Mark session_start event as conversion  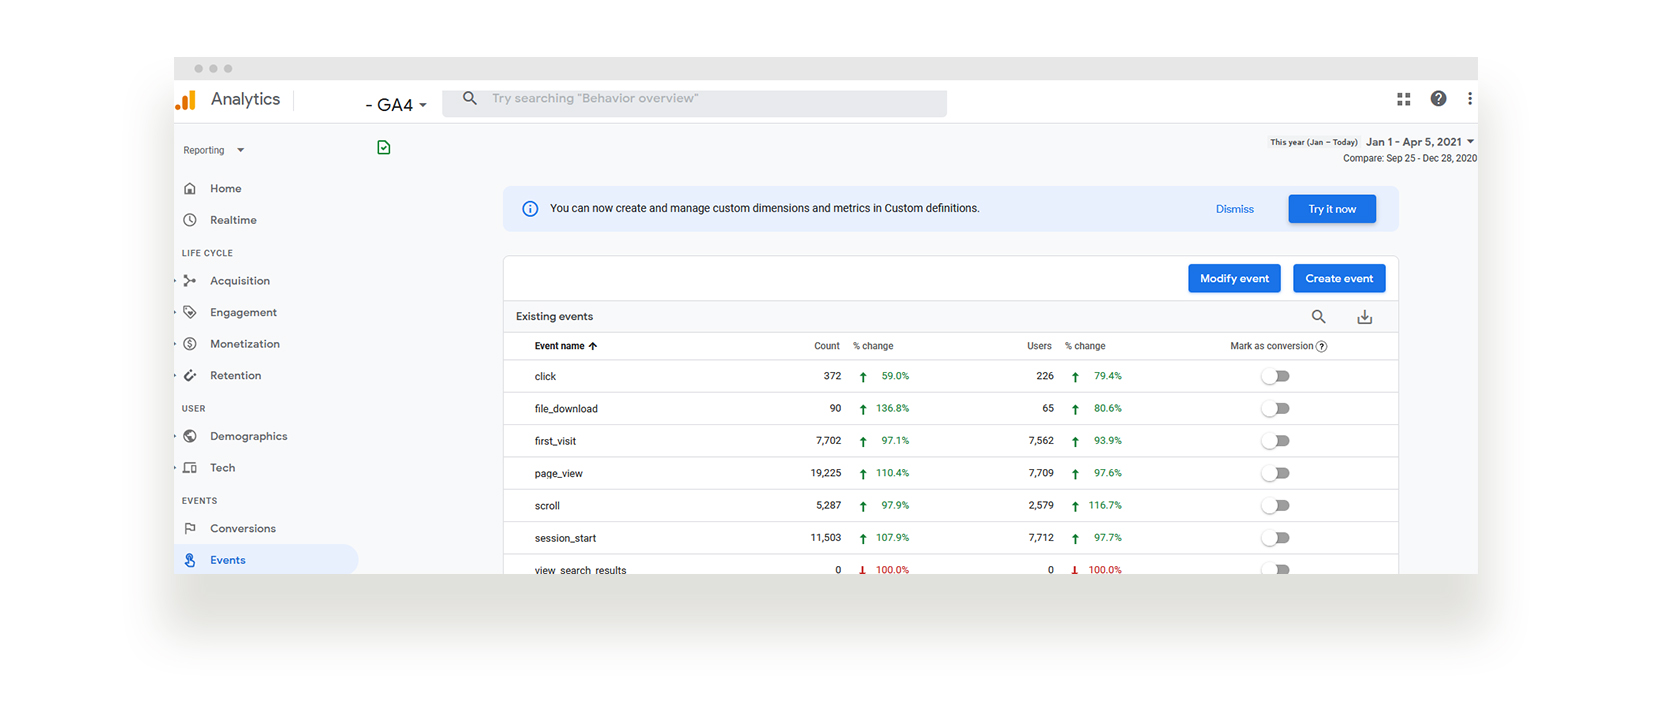click(1275, 538)
